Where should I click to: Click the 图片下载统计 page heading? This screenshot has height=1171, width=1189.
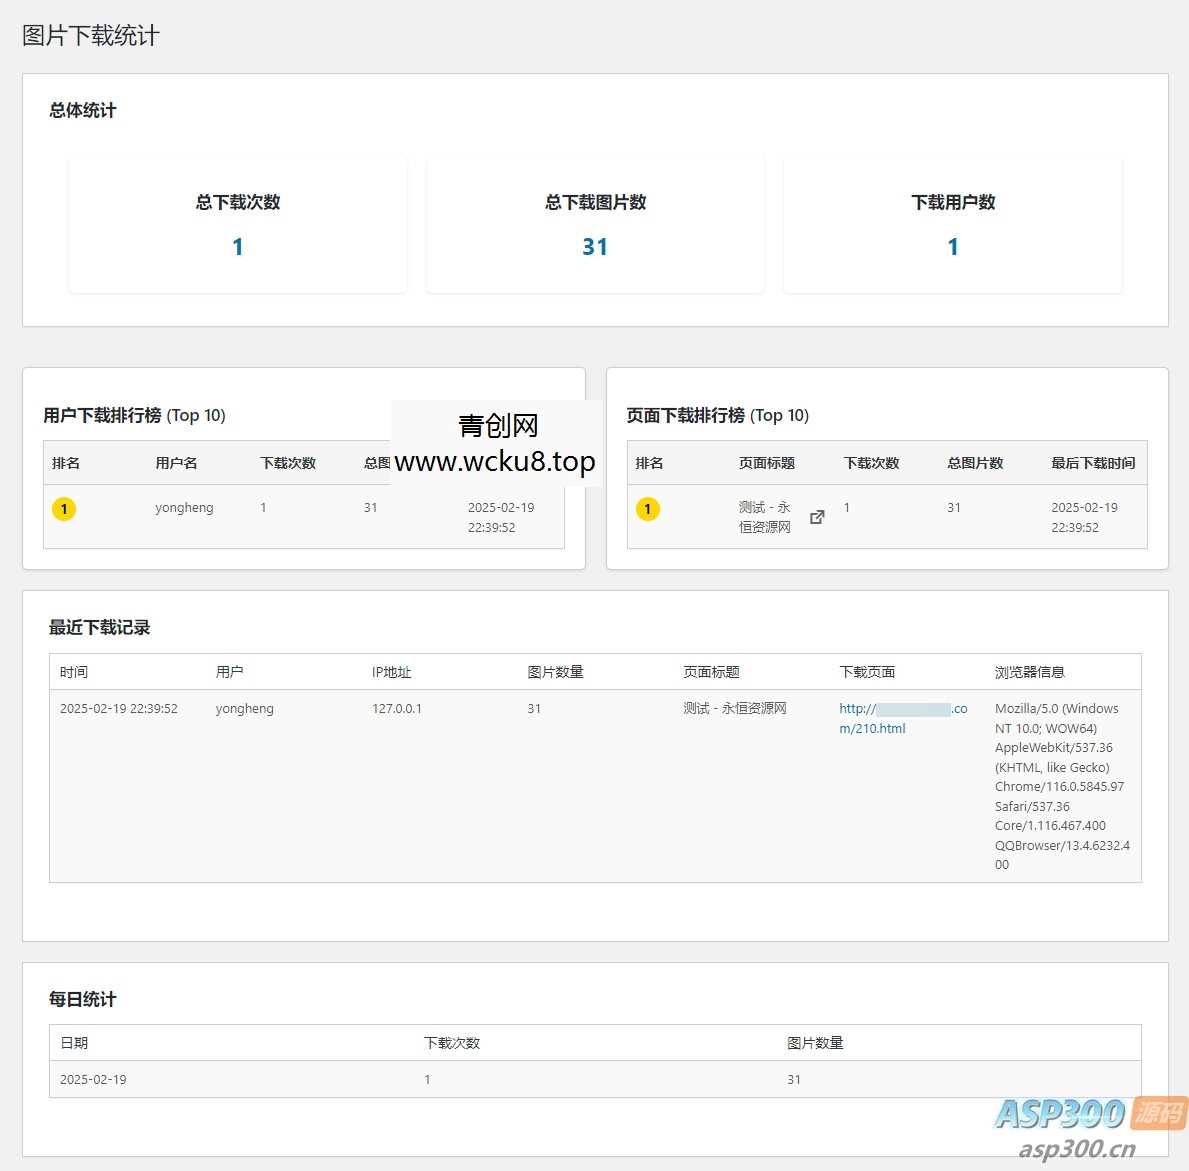91,36
